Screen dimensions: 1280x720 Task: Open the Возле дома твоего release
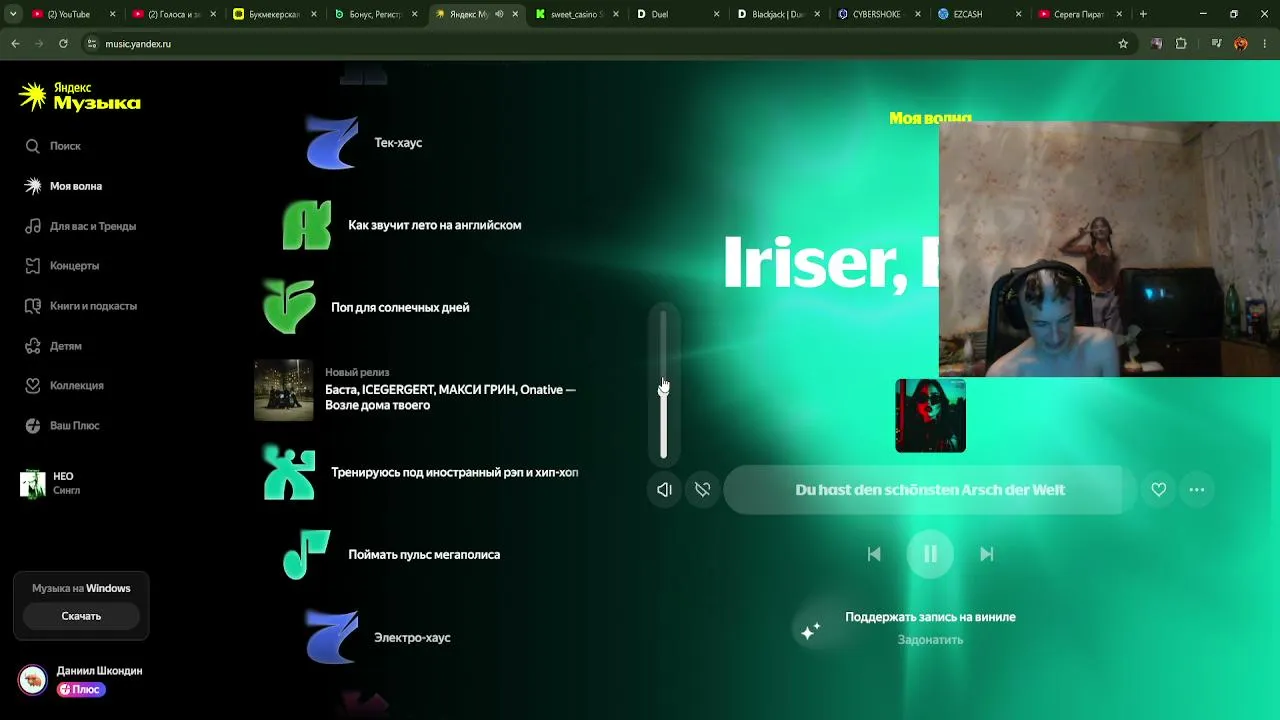450,397
